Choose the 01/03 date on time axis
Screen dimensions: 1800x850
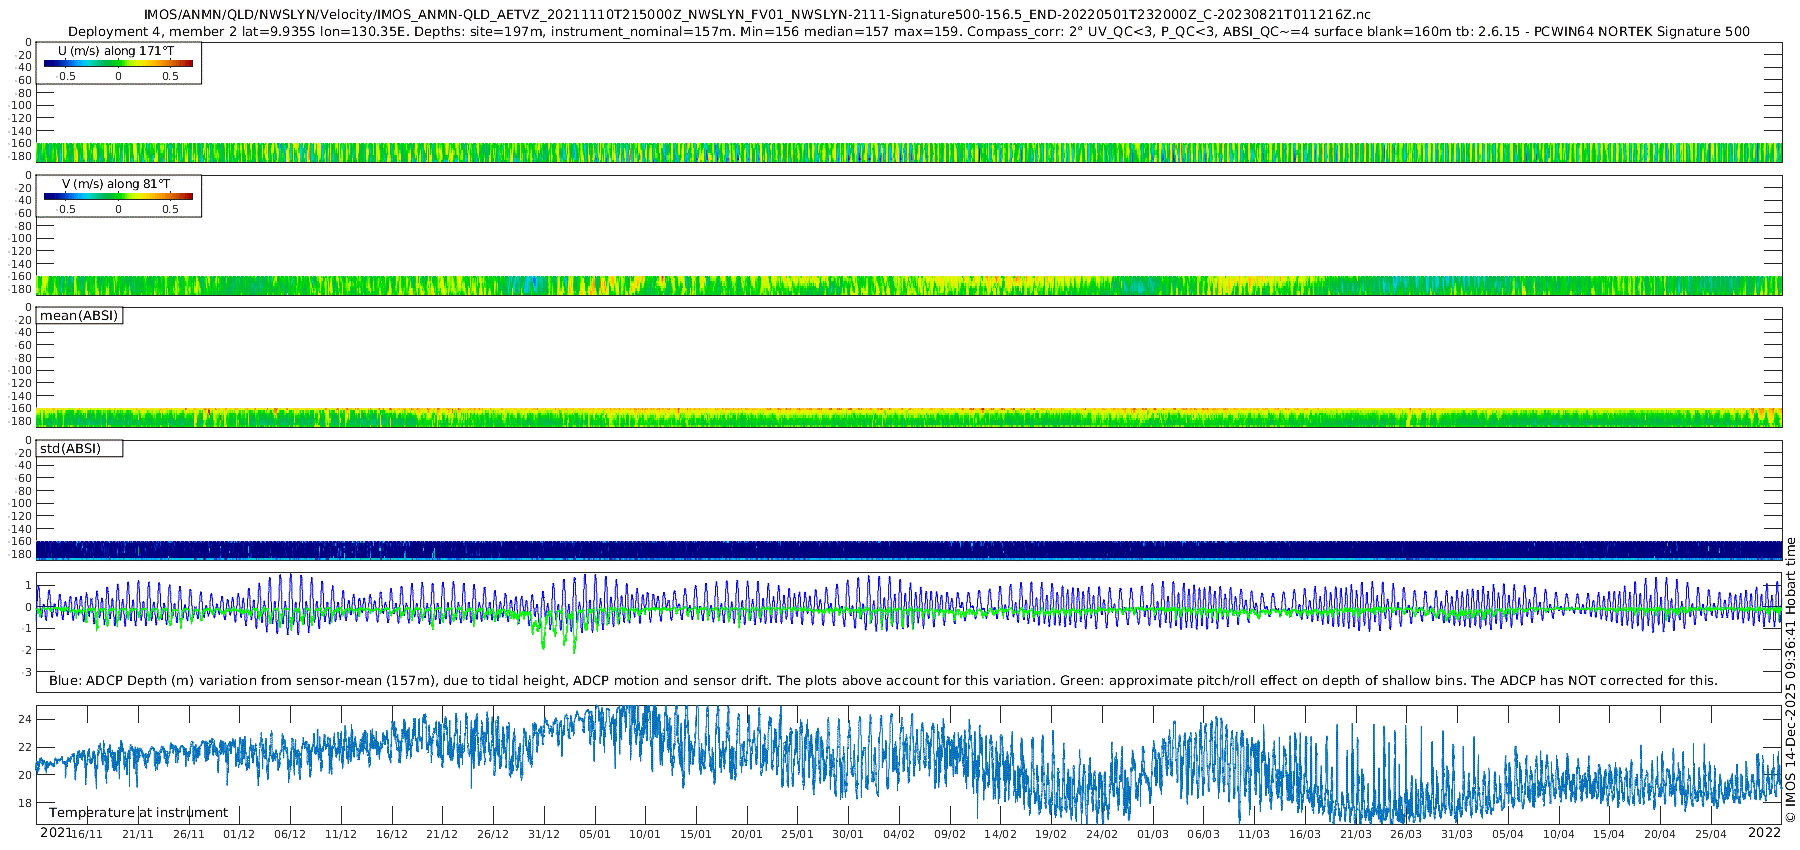click(1153, 835)
